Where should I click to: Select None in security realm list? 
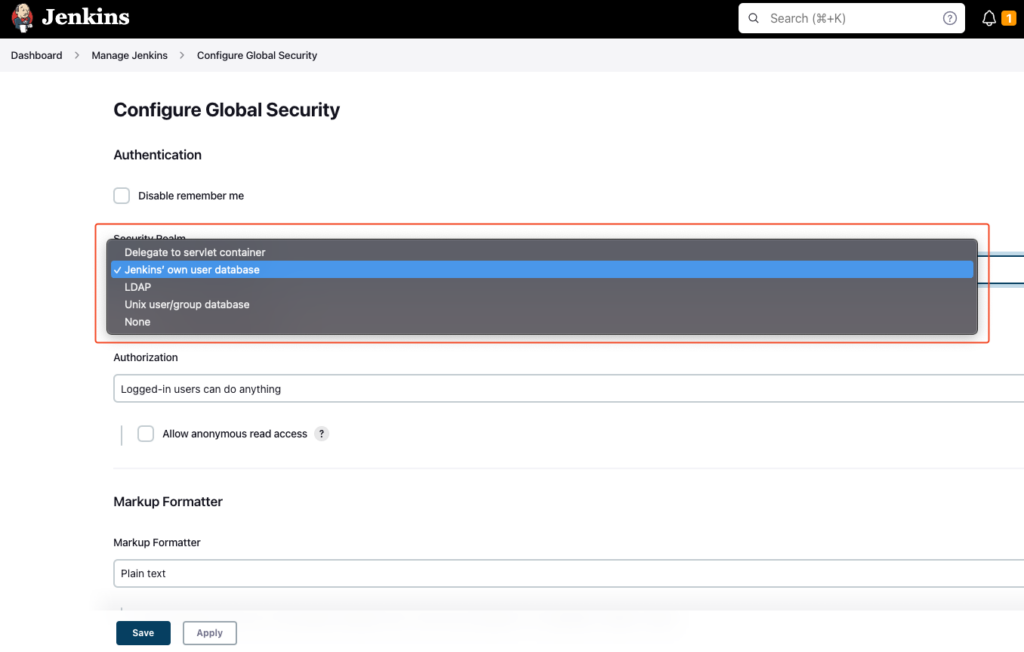click(541, 321)
